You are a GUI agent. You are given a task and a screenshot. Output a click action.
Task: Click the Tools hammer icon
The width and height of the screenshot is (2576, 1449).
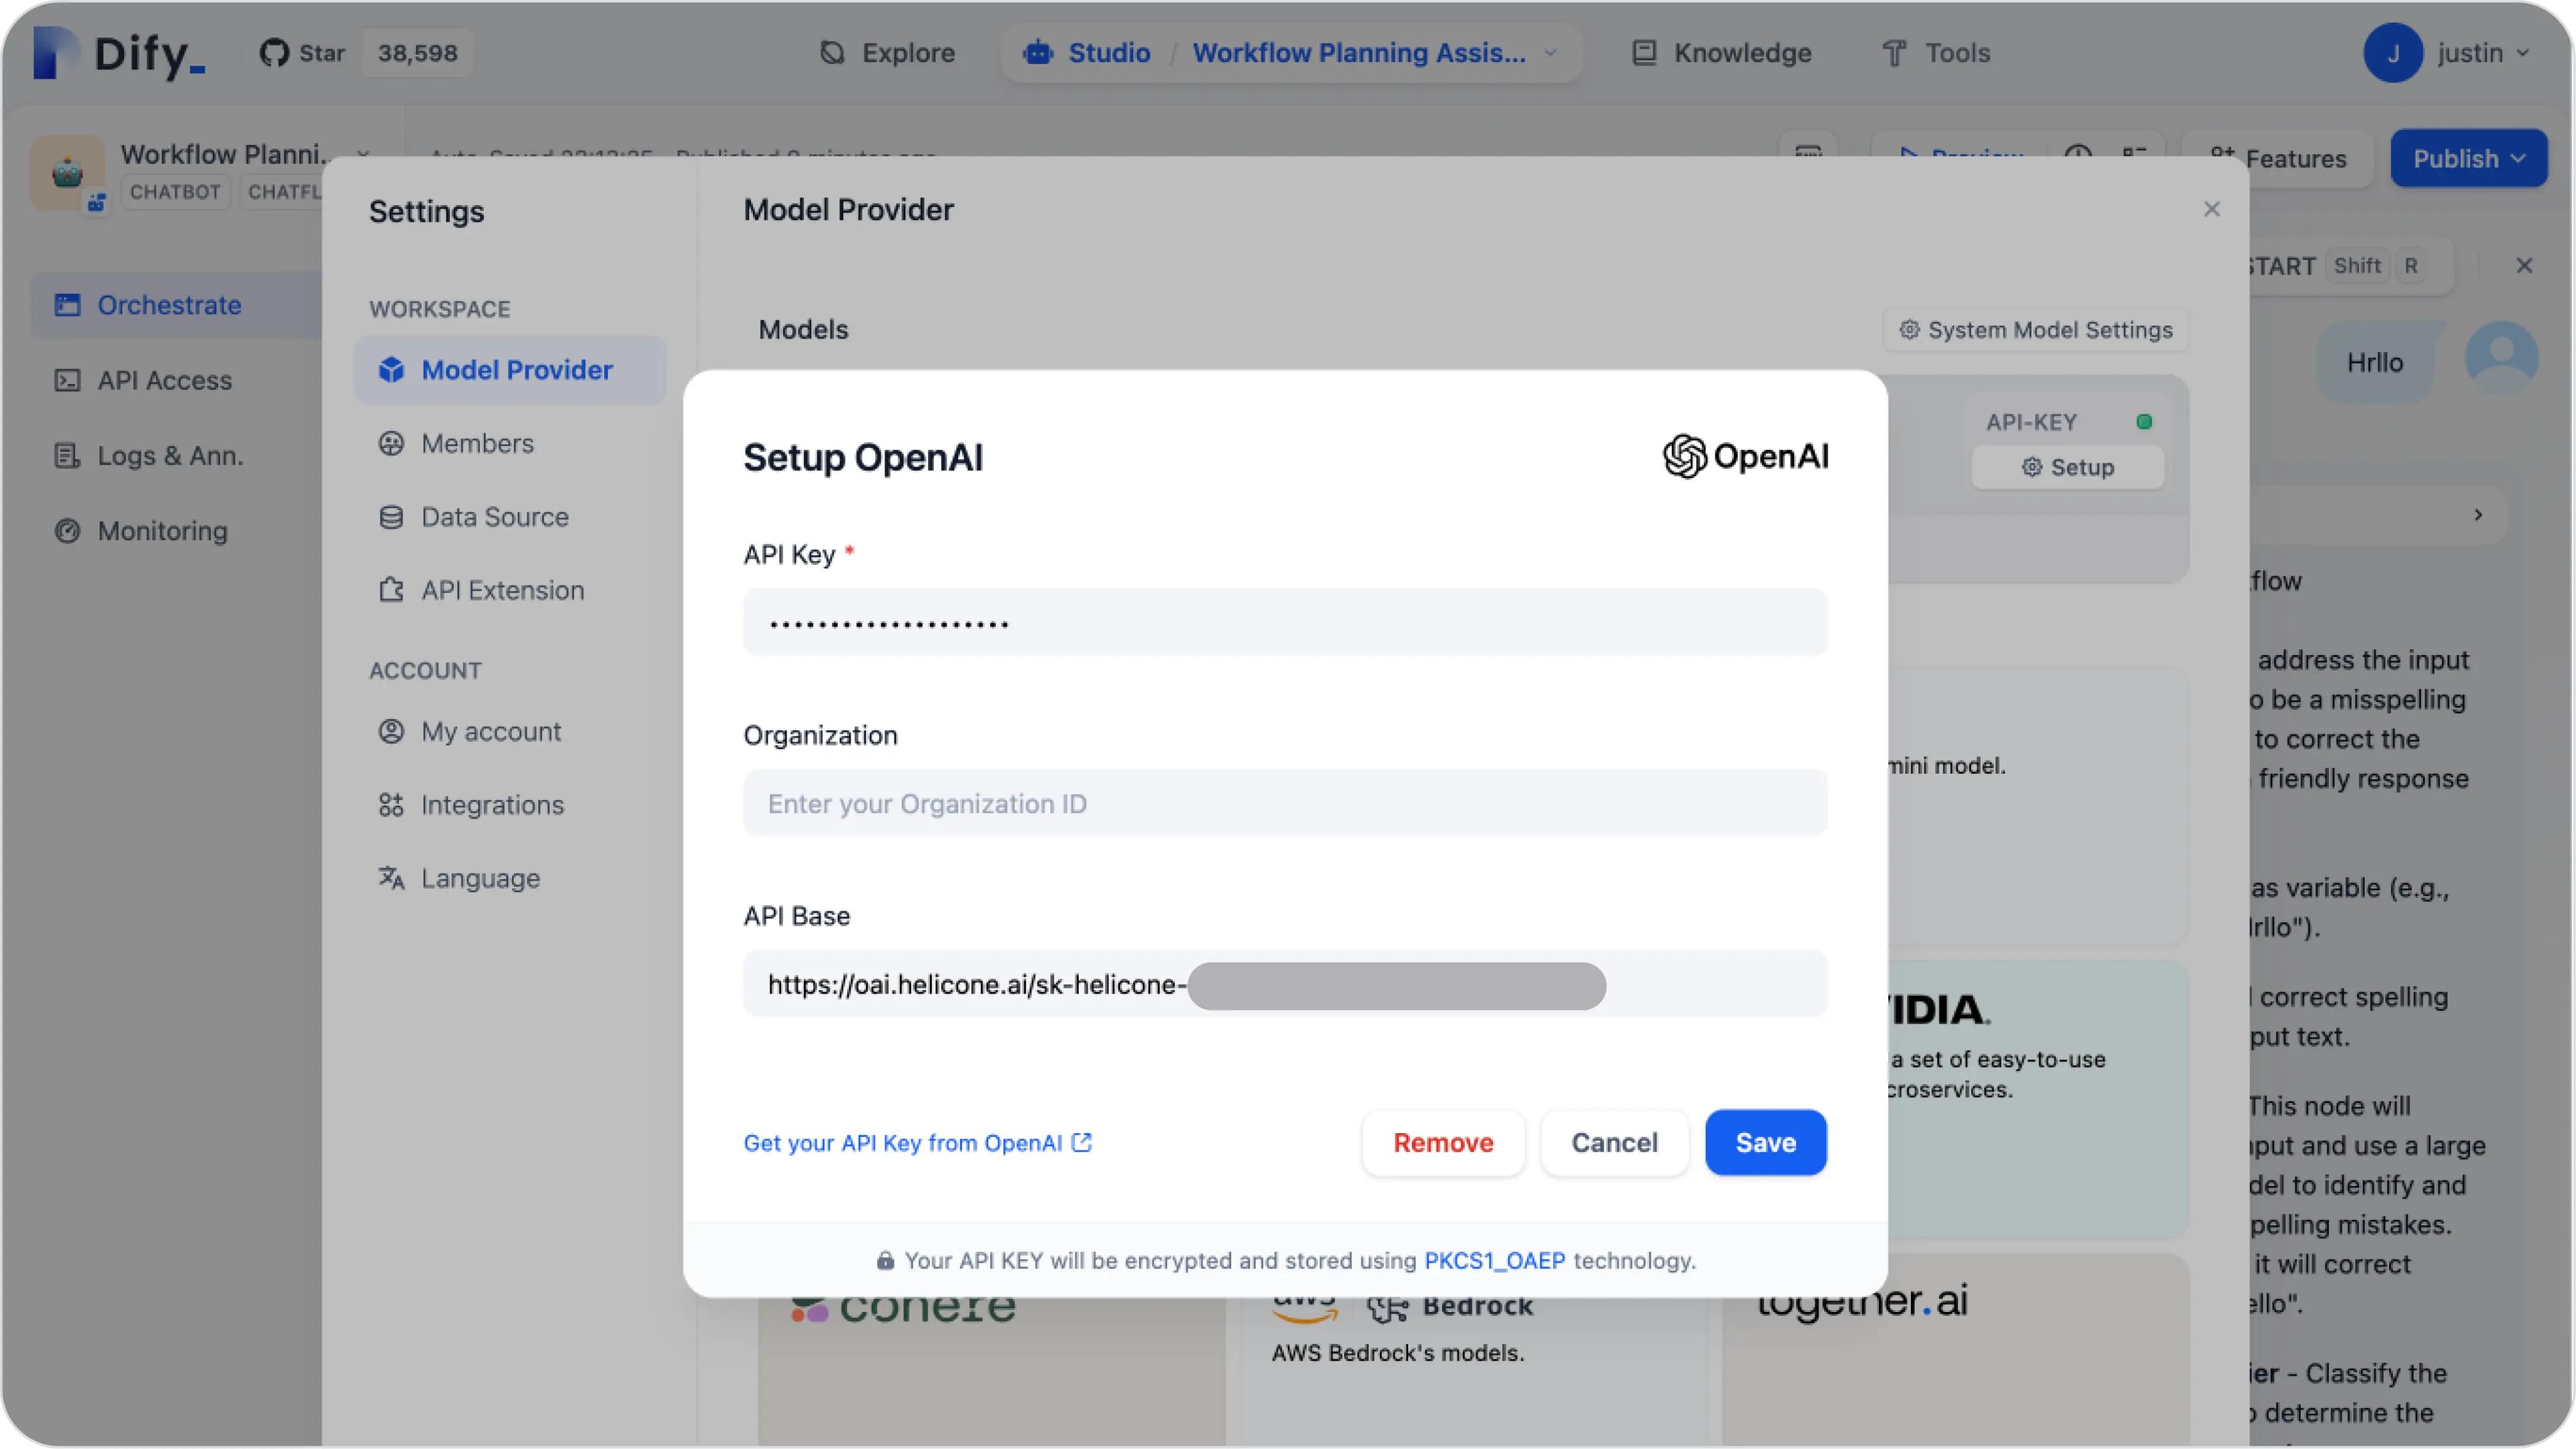[x=1894, y=53]
